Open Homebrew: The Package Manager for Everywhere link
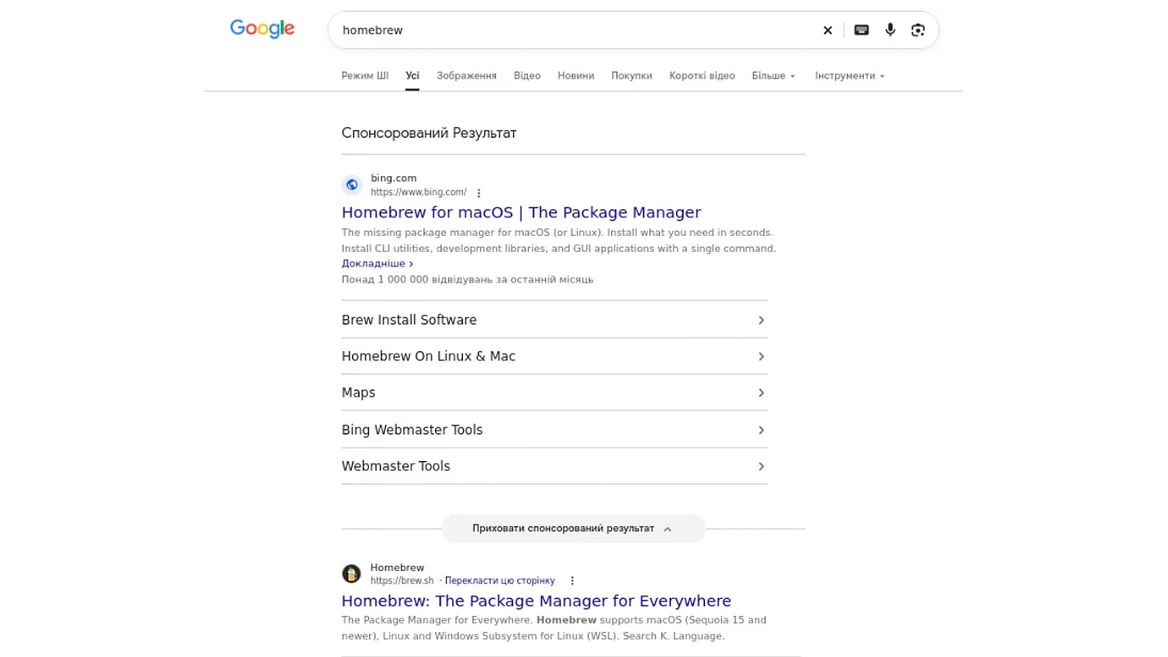This screenshot has width=1168, height=657. click(536, 600)
